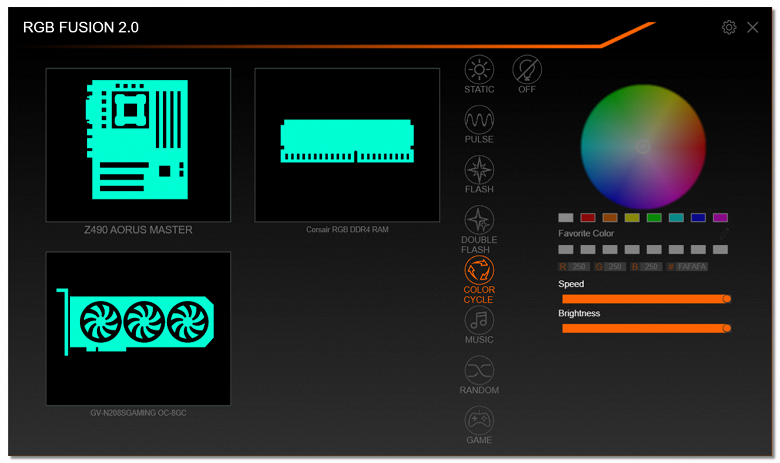This screenshot has height=463, width=780.
Task: Choose the Flash lighting effect
Action: (479, 170)
